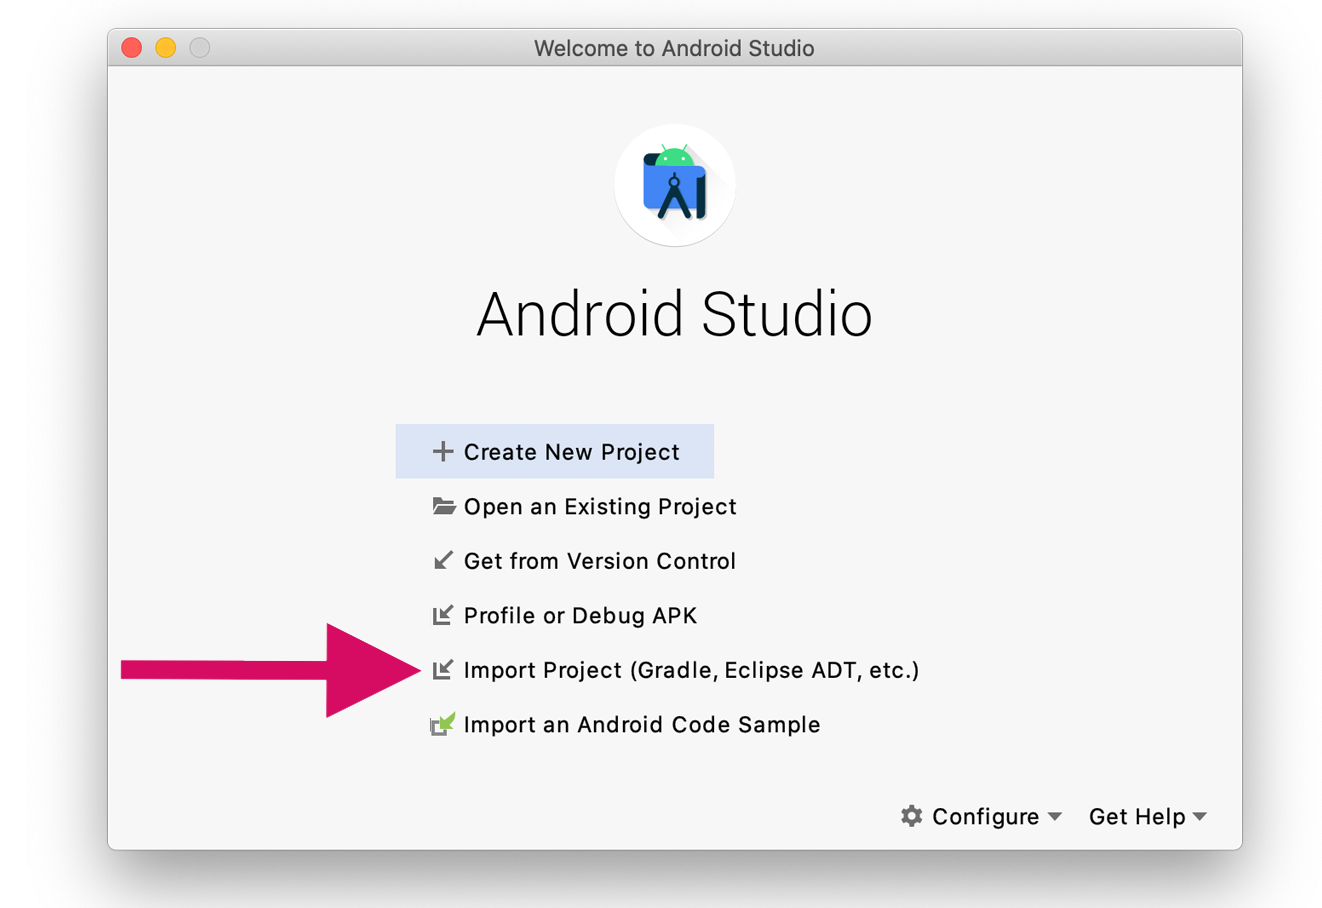The height and width of the screenshot is (908, 1322).
Task: Click the Import Project icon
Action: point(443,670)
